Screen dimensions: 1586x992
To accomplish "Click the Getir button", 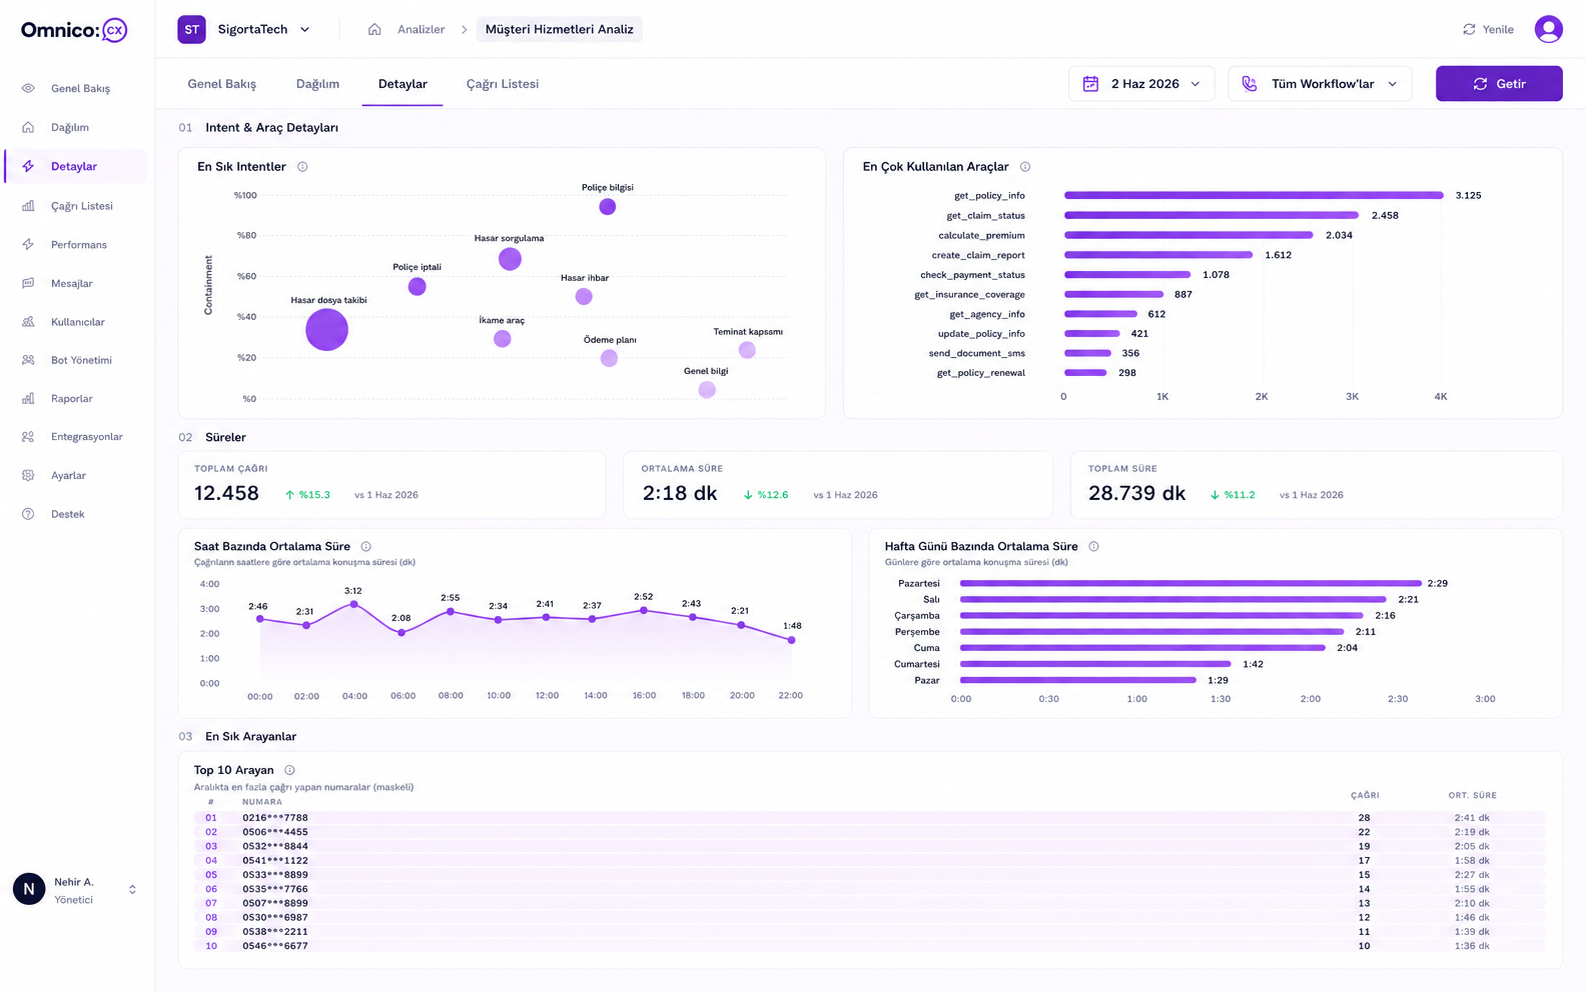I will 1499,84.
